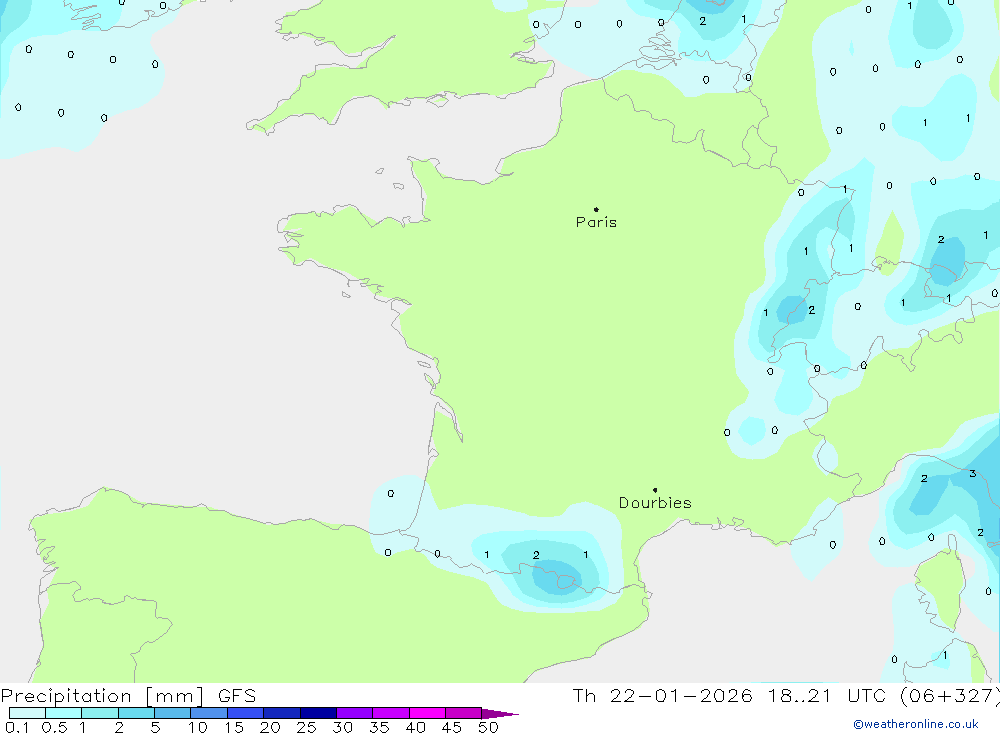Select the Dourbies location dot marker
Image resolution: width=1000 pixels, height=733 pixels.
[655, 490]
